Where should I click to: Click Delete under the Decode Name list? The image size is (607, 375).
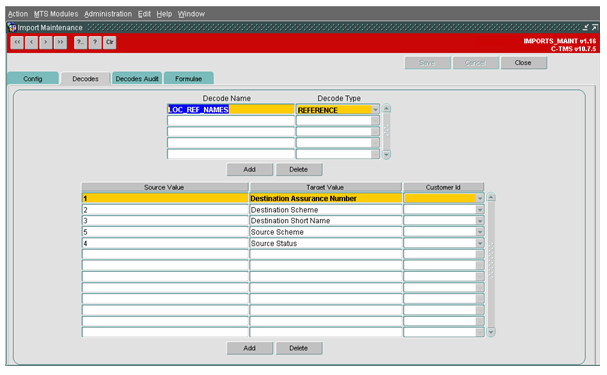pyautogui.click(x=298, y=169)
